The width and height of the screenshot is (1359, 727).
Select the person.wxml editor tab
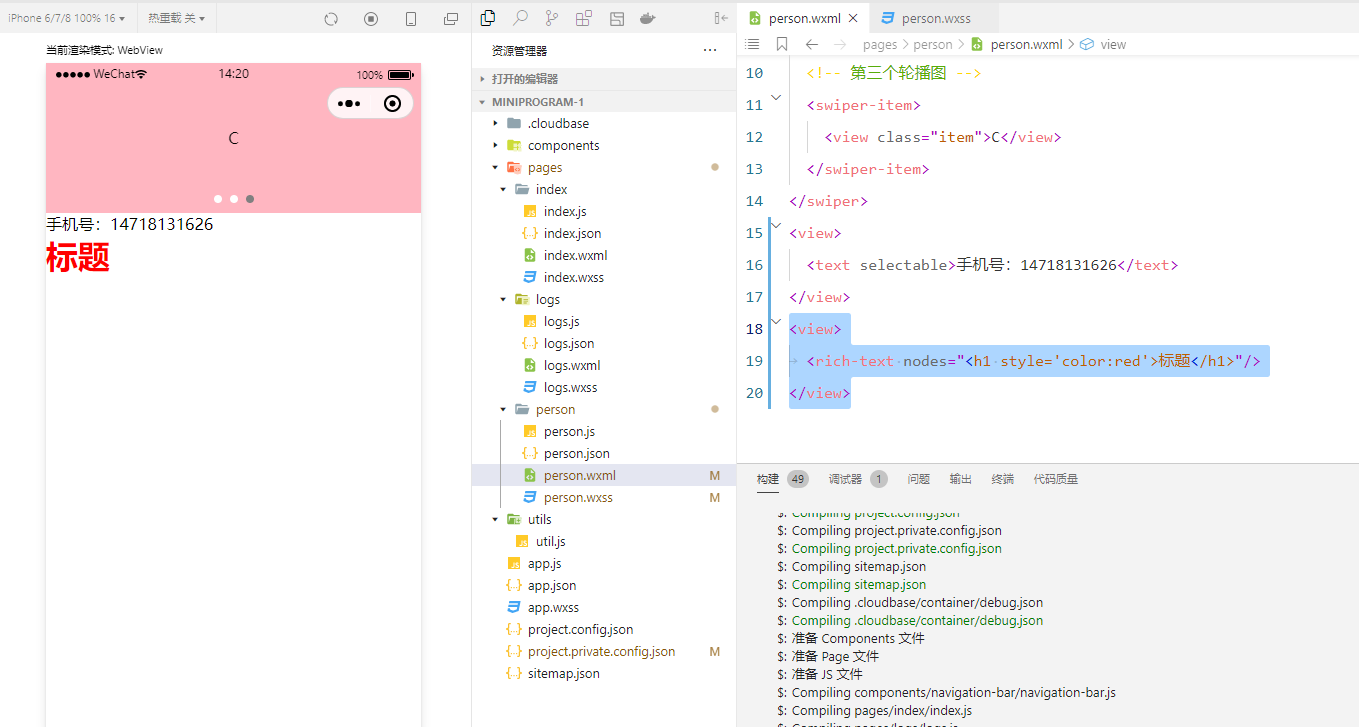coord(802,18)
